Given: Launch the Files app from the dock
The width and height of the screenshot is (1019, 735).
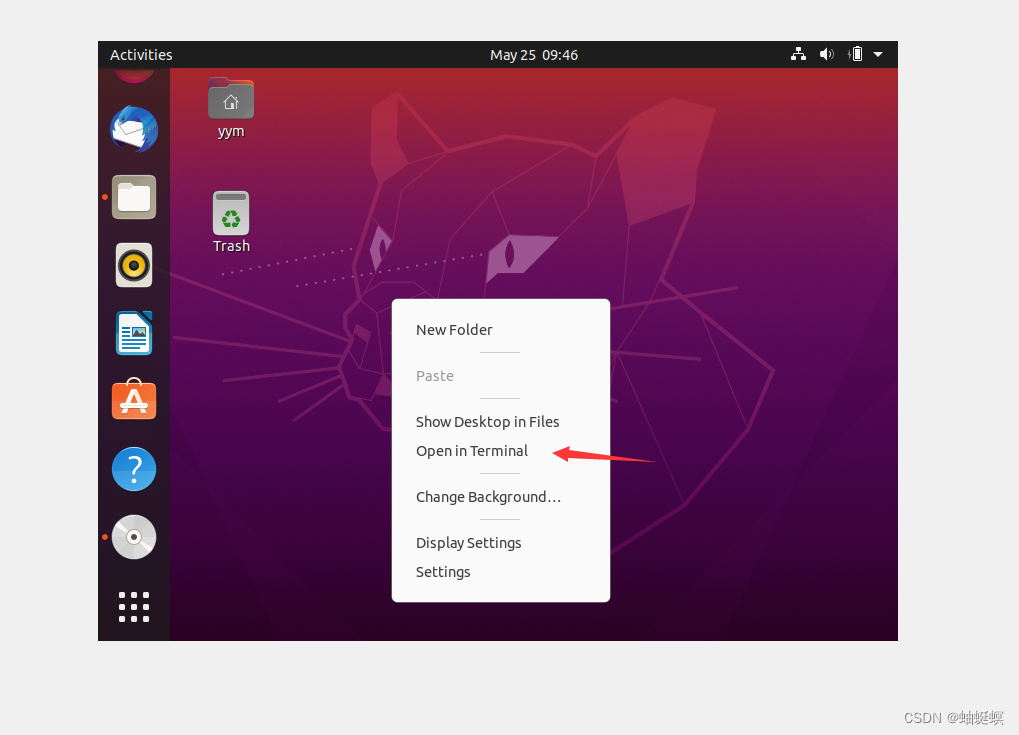Looking at the screenshot, I should pos(133,197).
